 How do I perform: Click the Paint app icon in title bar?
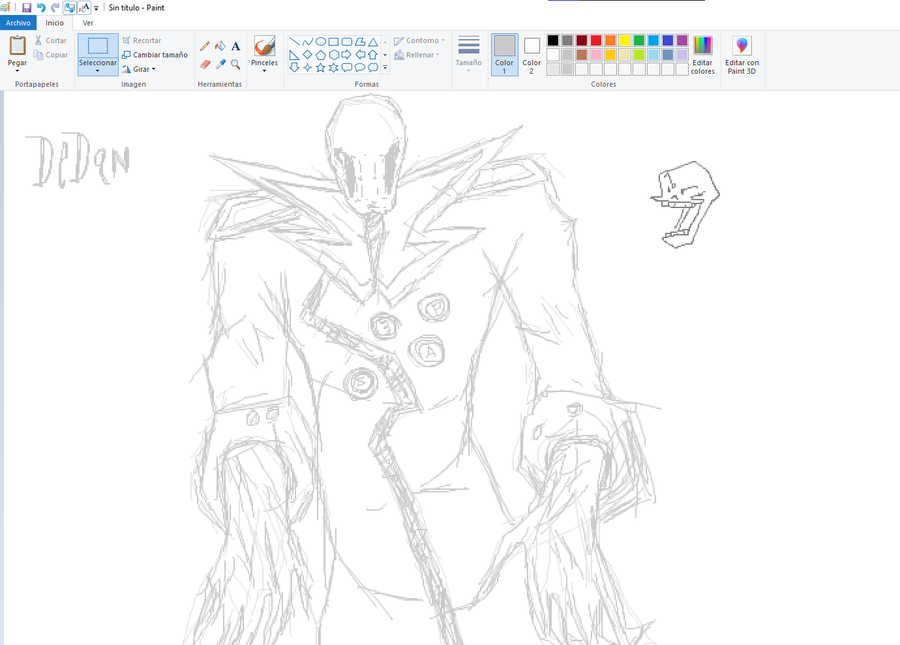[x=5, y=7]
